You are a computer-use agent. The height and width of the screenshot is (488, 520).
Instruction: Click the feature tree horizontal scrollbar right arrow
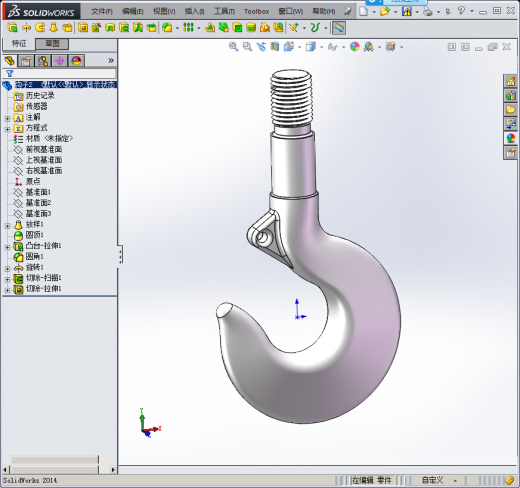click(113, 470)
